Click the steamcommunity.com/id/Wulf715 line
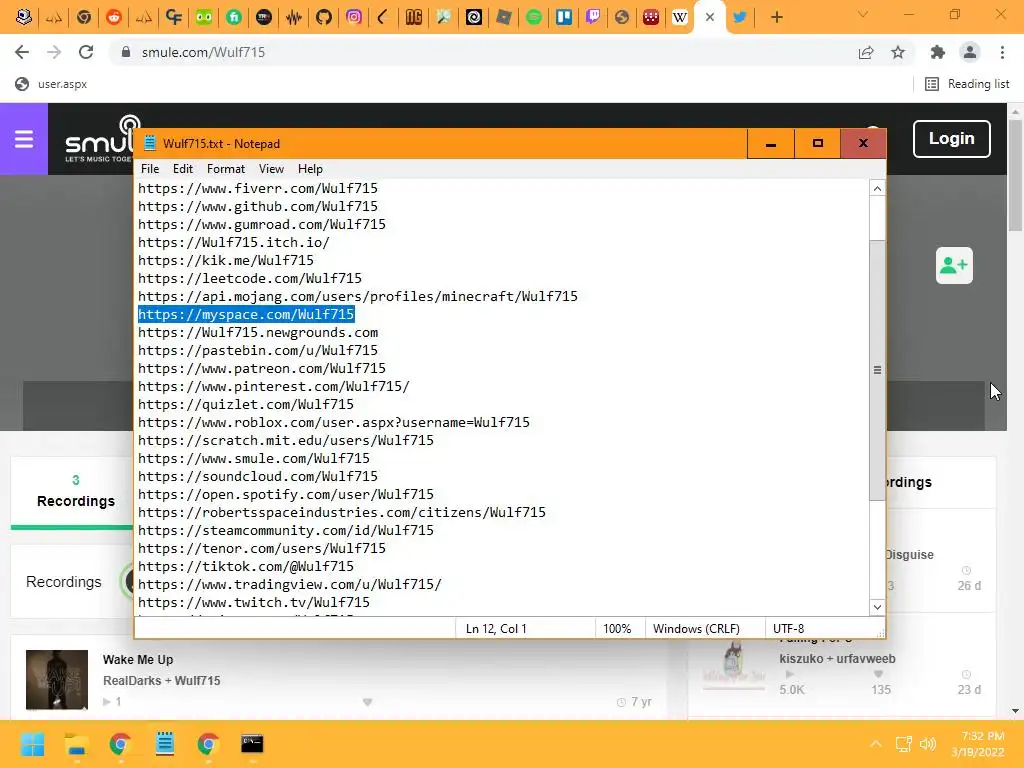 285,530
